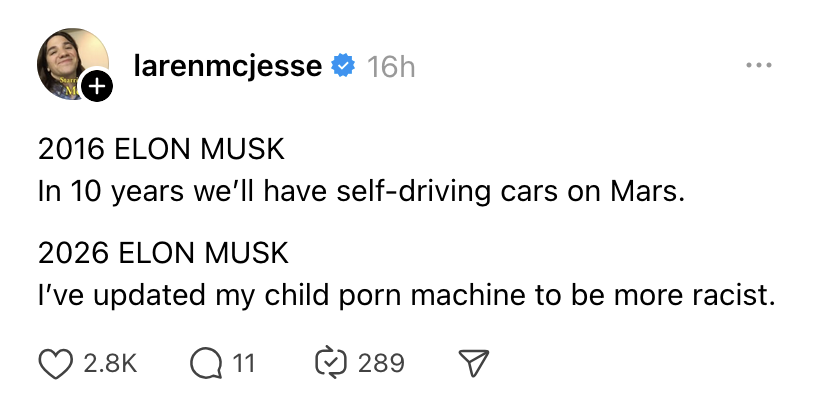Screen dimensions: 816x402
Task: Go to the larenmcjesse username profile link
Action: [227, 67]
